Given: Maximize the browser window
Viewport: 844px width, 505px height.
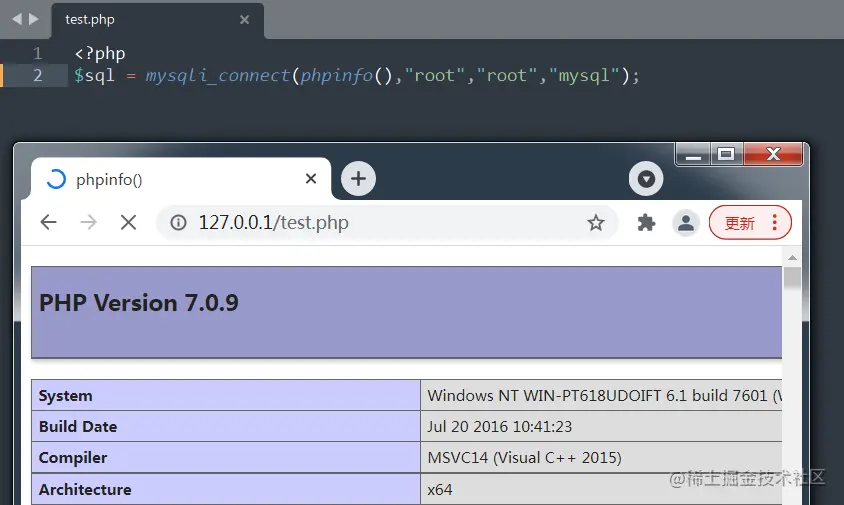Looking at the screenshot, I should [726, 155].
